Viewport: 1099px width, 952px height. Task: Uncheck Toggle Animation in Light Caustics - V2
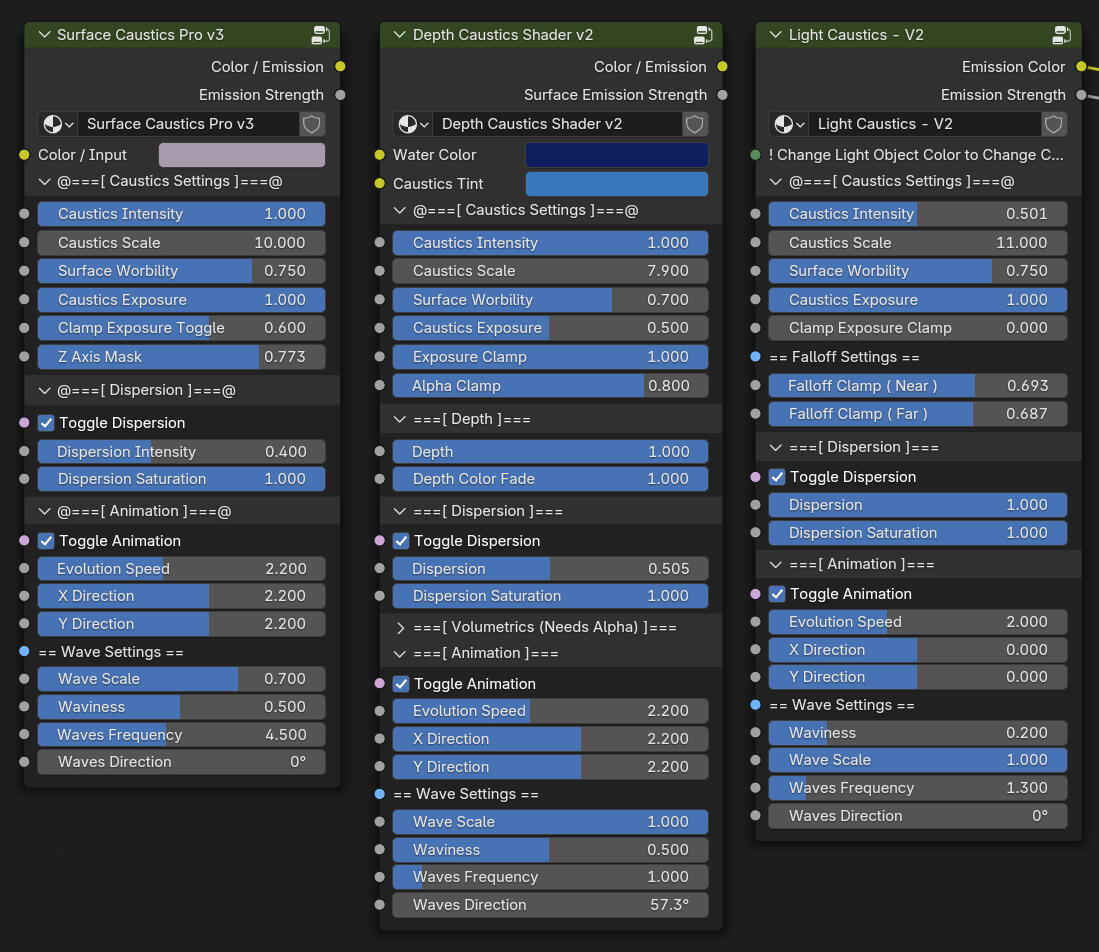pyautogui.click(x=777, y=594)
